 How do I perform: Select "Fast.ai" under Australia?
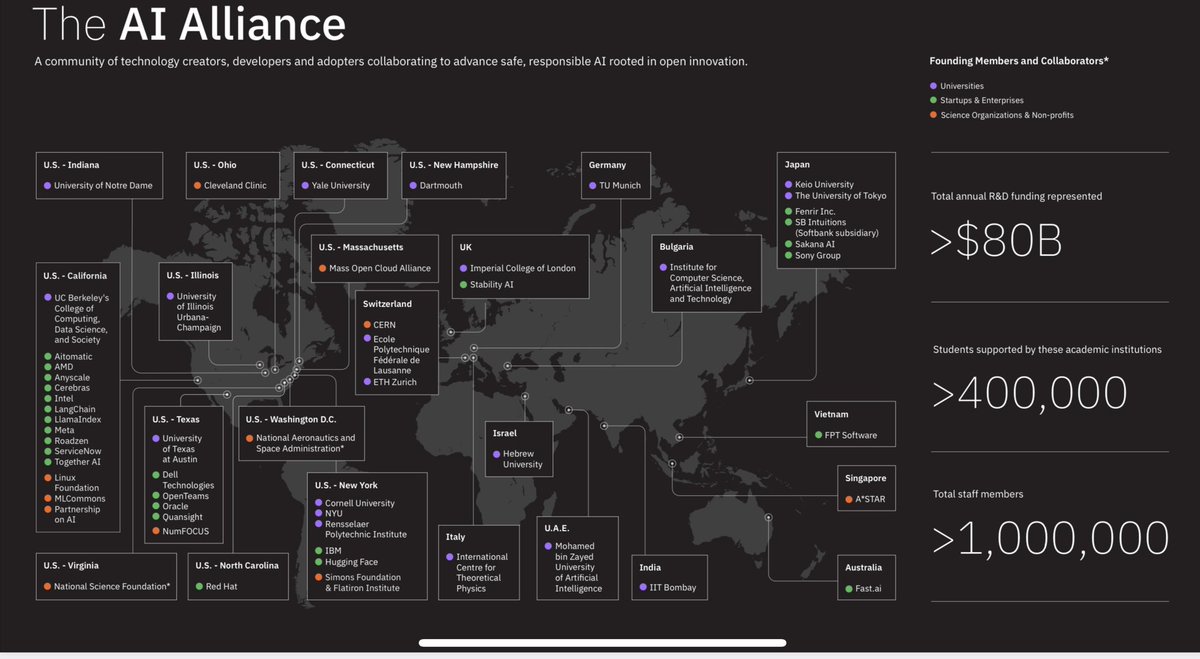click(x=867, y=589)
